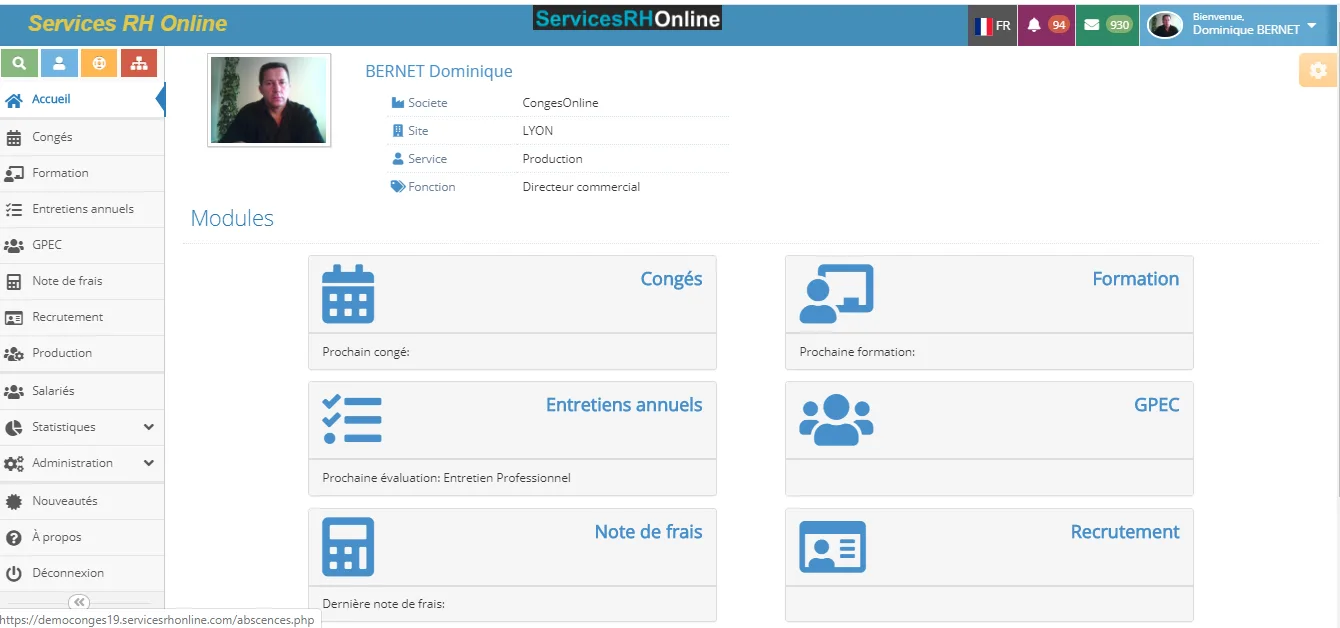Click the green search icon button
Screen dimensions: 1340x628
tap(20, 63)
